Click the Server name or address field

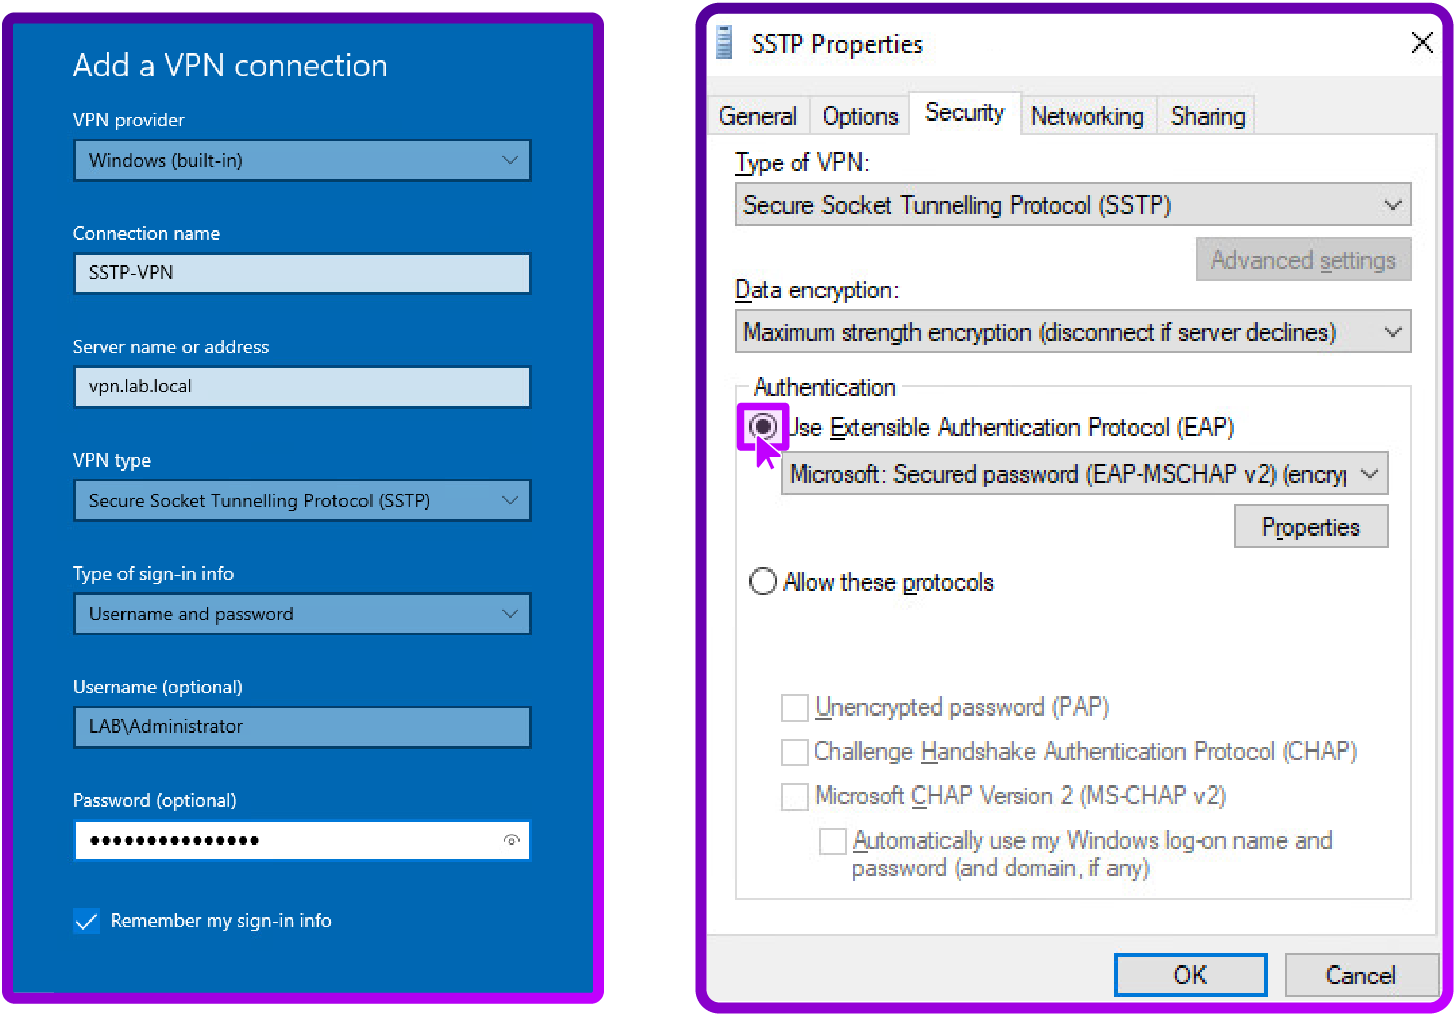click(302, 387)
